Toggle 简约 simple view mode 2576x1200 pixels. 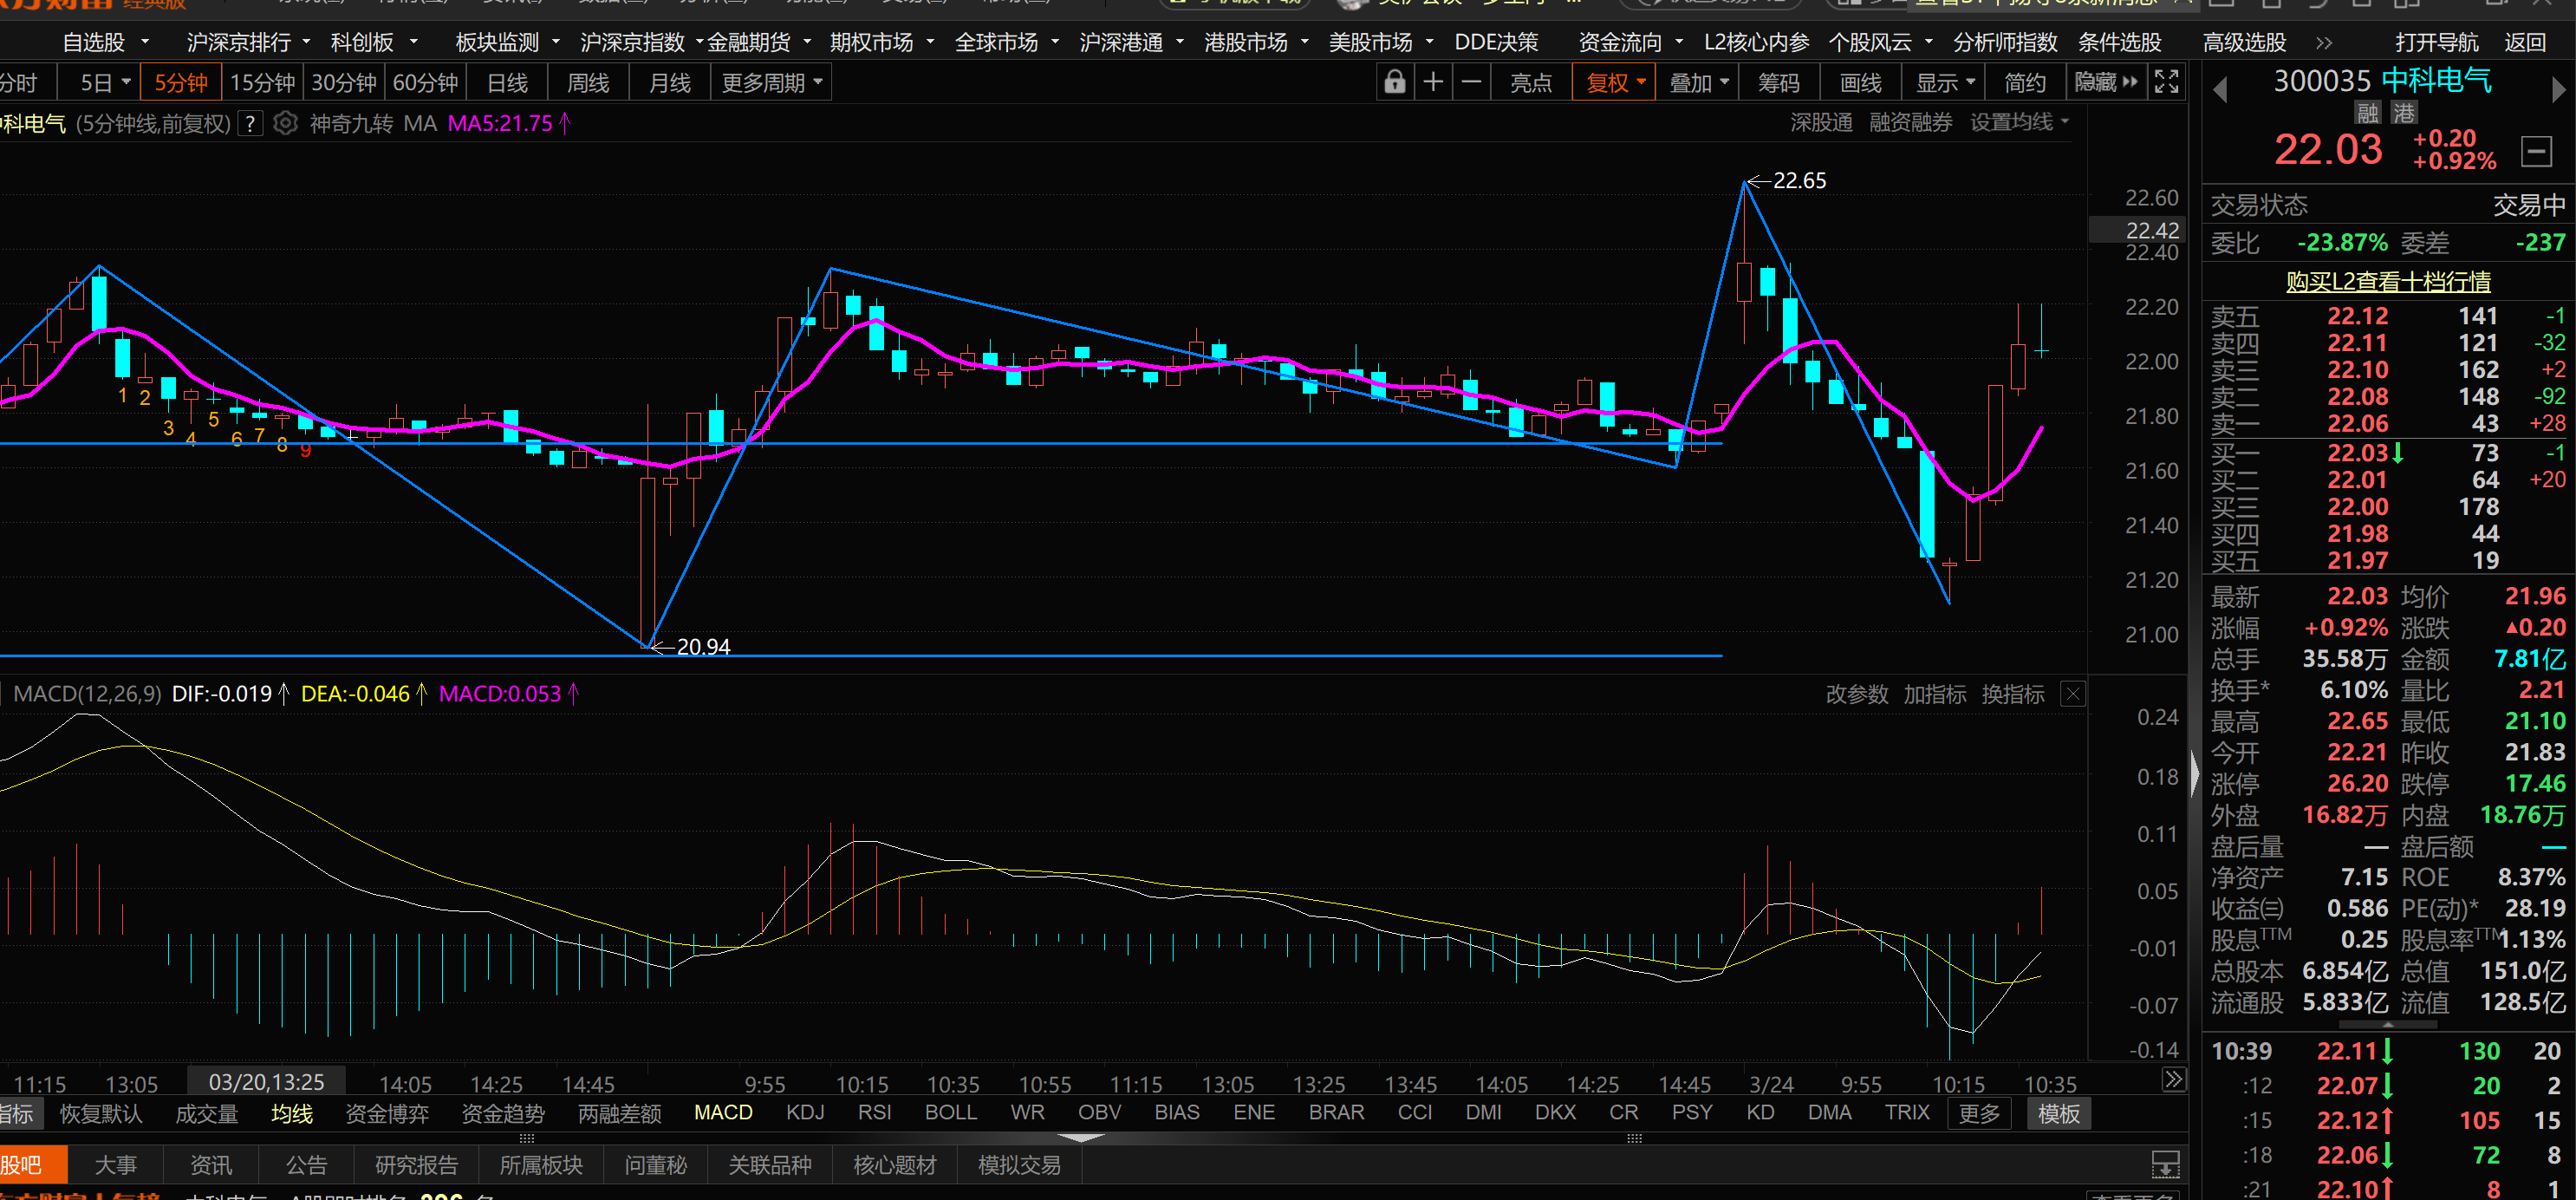pyautogui.click(x=2025, y=83)
